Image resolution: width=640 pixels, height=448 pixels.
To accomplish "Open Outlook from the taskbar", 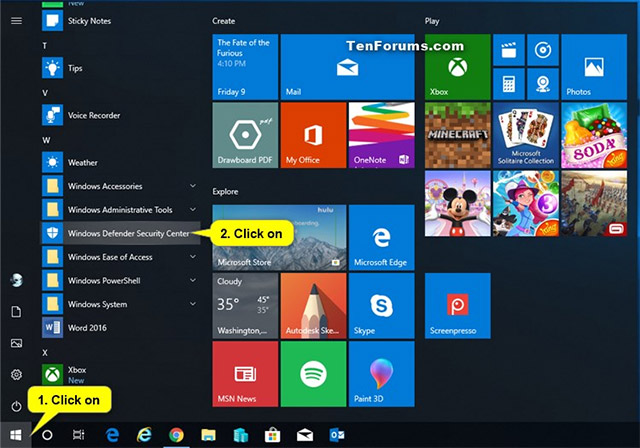I will coord(337,435).
